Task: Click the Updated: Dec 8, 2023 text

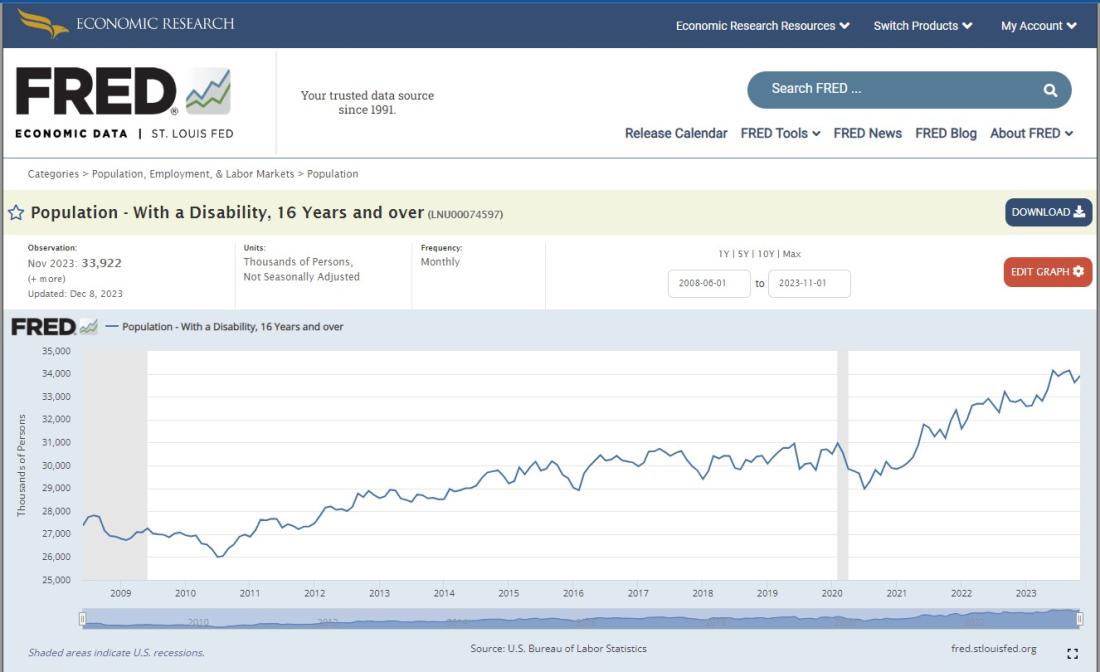Action: click(x=75, y=294)
